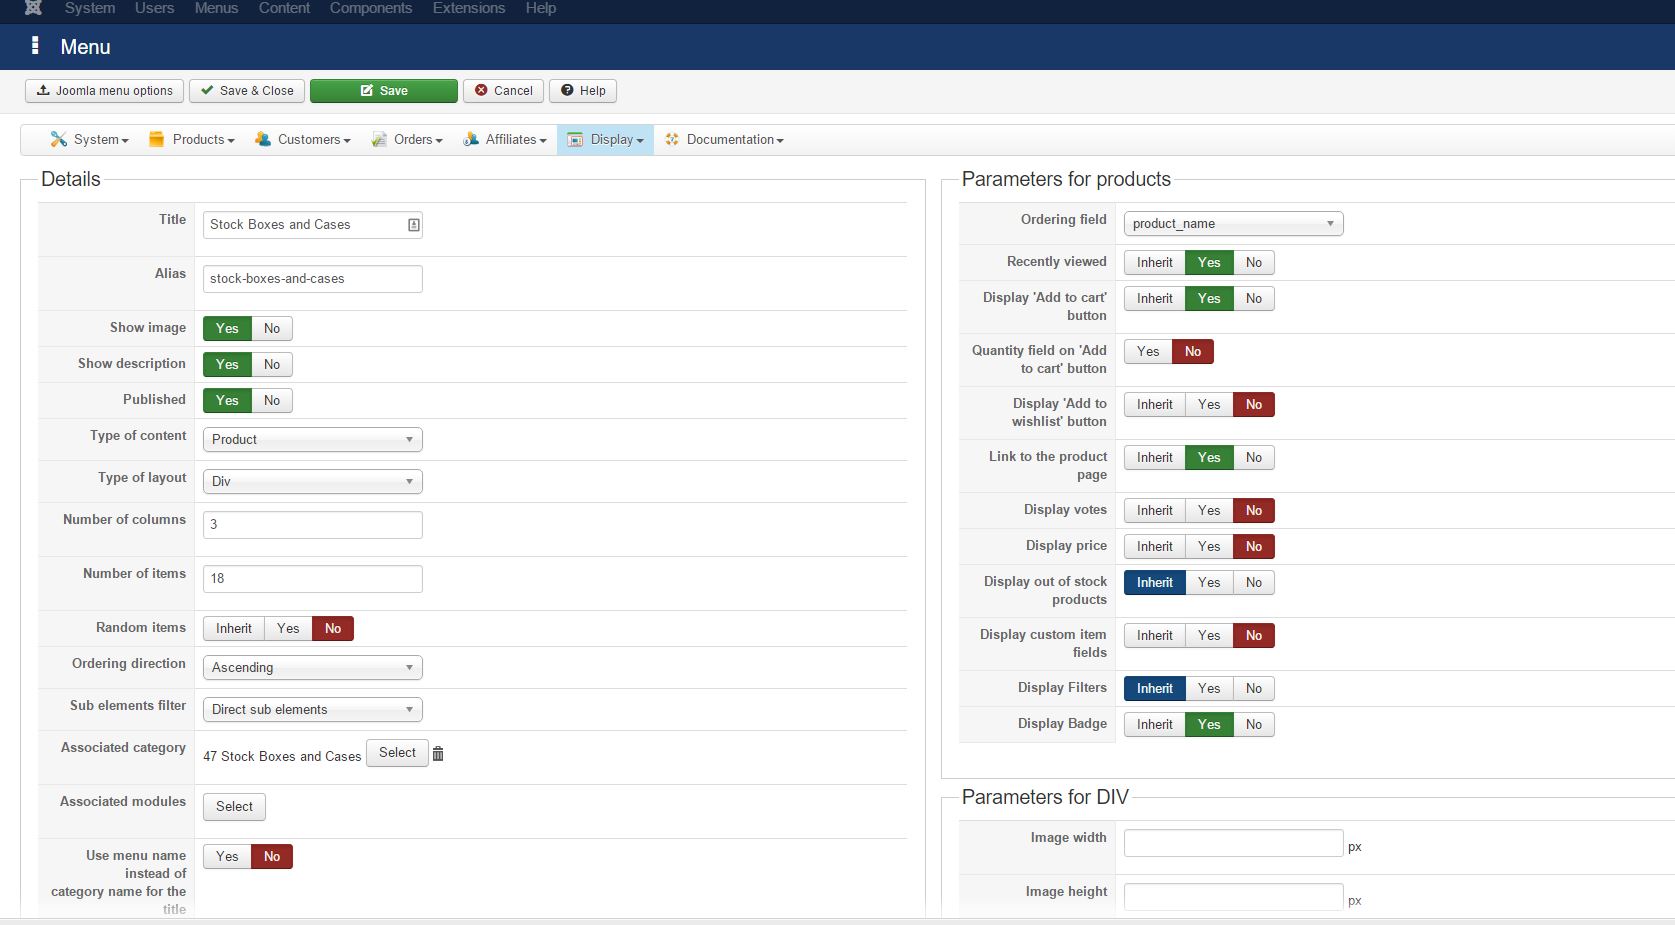Image resolution: width=1675 pixels, height=925 pixels.
Task: Set Display price to Yes
Action: point(1209,546)
